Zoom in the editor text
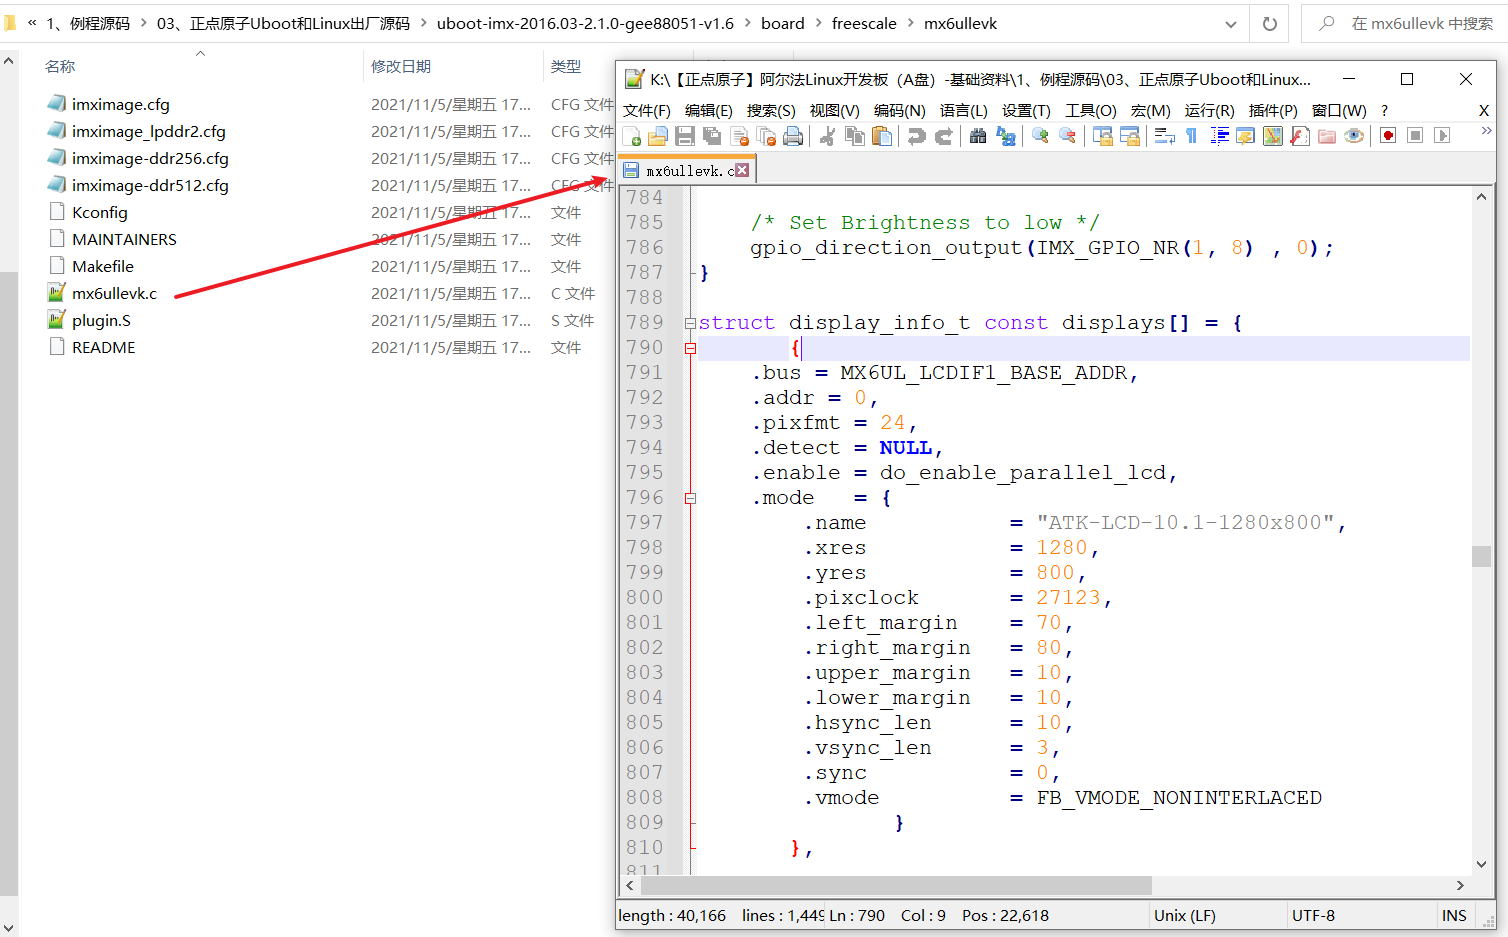 click(x=1040, y=136)
